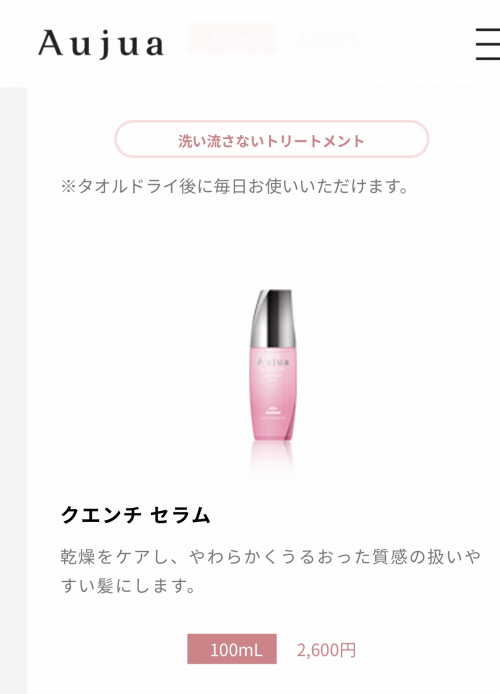Click the bottle reflection below the product
Screen dimensions: 500x694
pos(272,460)
